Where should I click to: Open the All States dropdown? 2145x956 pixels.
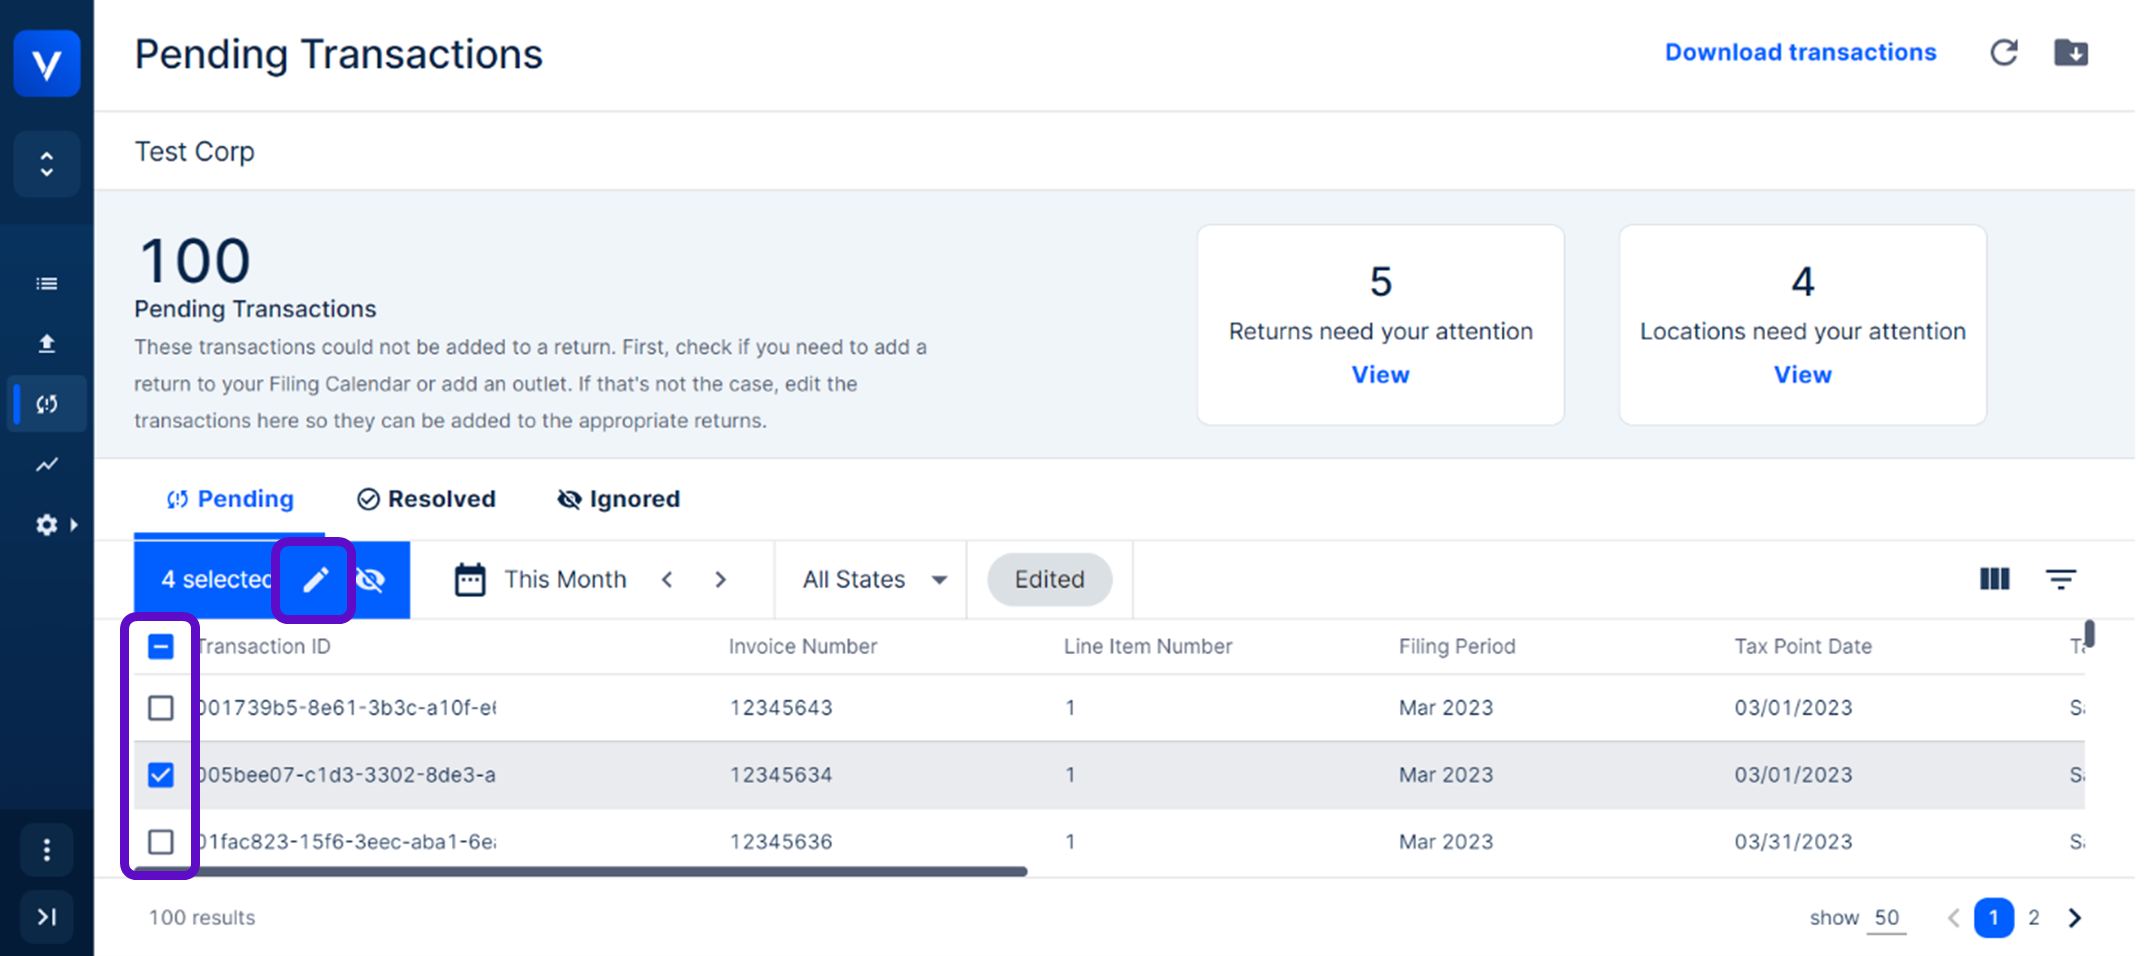click(x=874, y=580)
